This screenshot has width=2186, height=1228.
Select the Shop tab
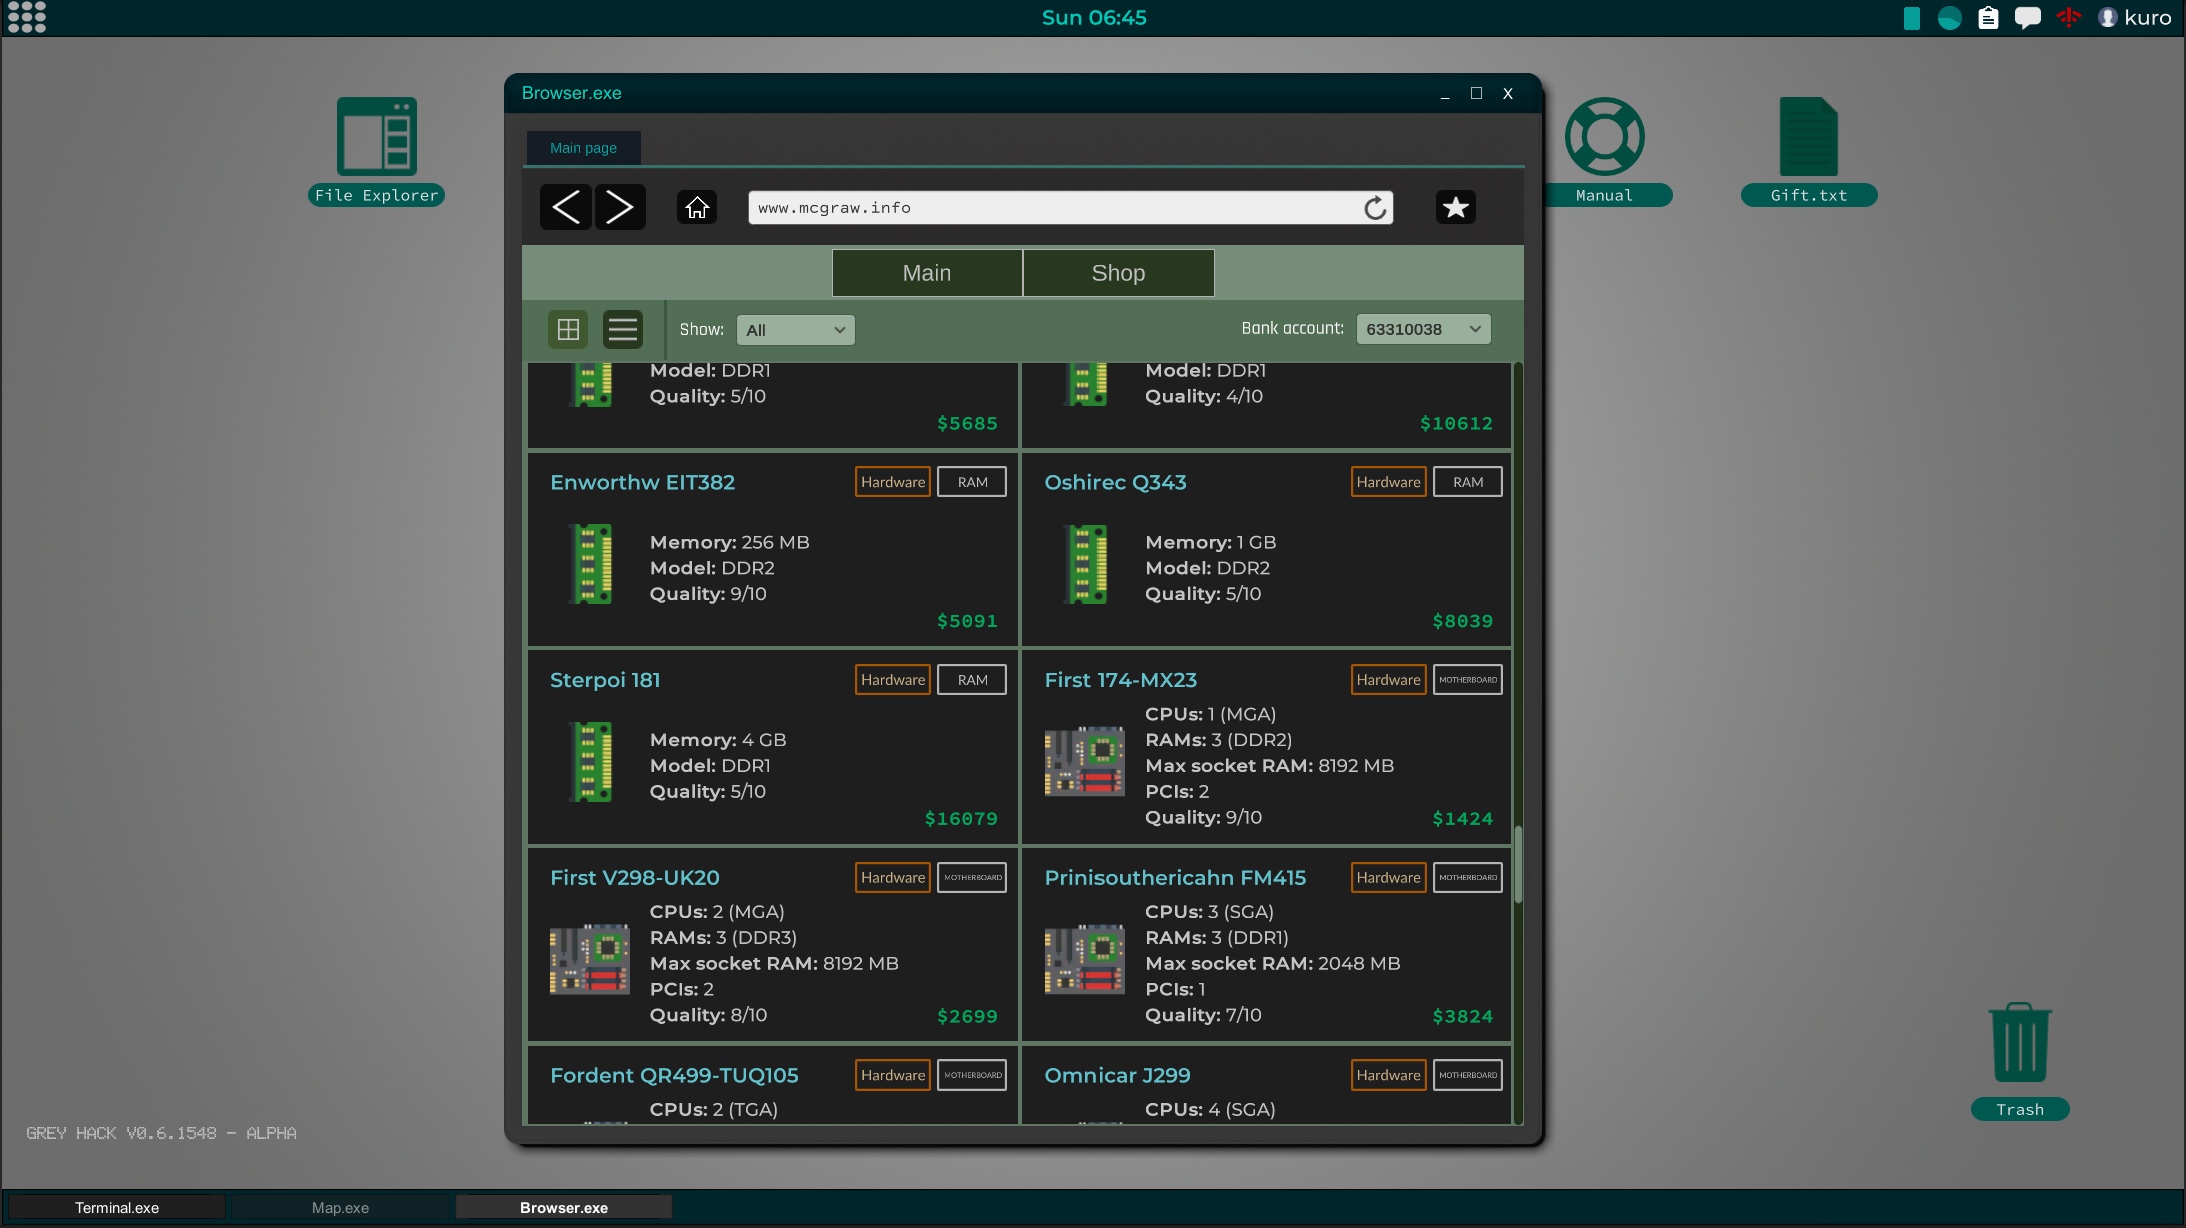click(1119, 272)
